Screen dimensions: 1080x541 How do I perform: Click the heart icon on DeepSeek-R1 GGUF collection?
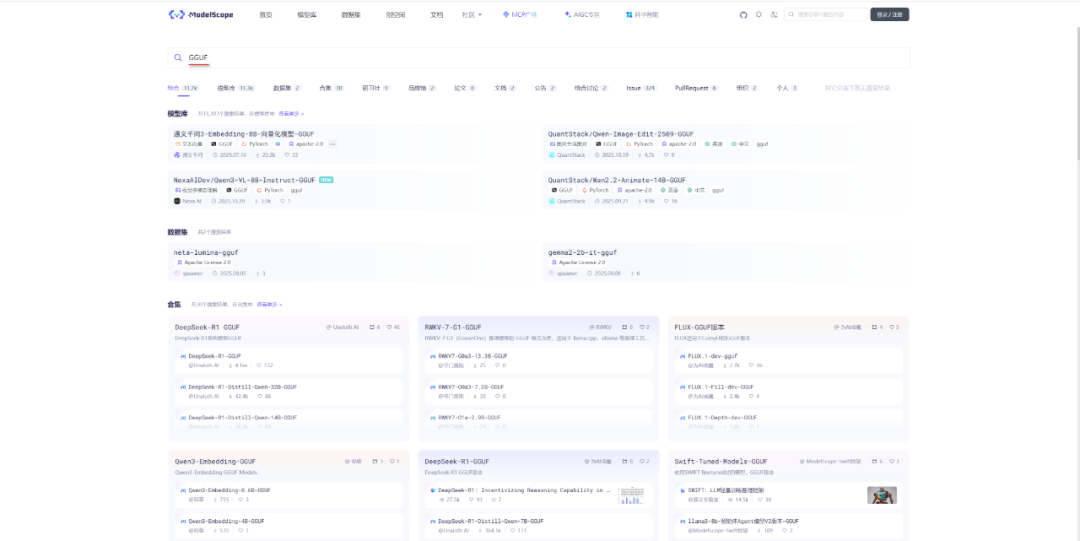click(389, 327)
